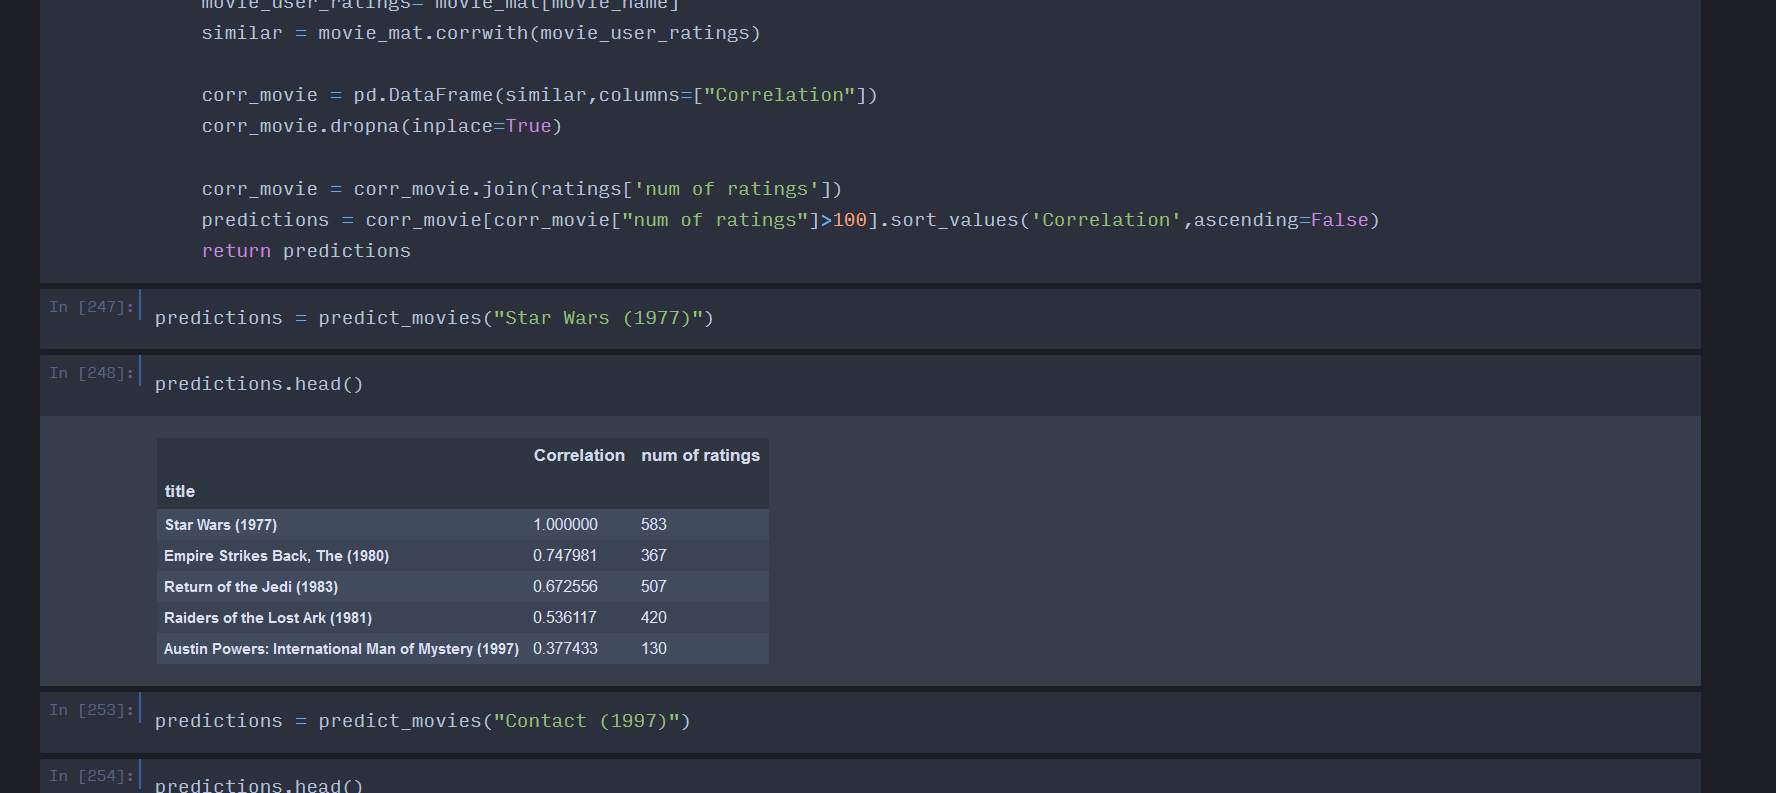The image size is (1776, 793).
Task: Click correlation value 1.000000
Action: coord(565,525)
